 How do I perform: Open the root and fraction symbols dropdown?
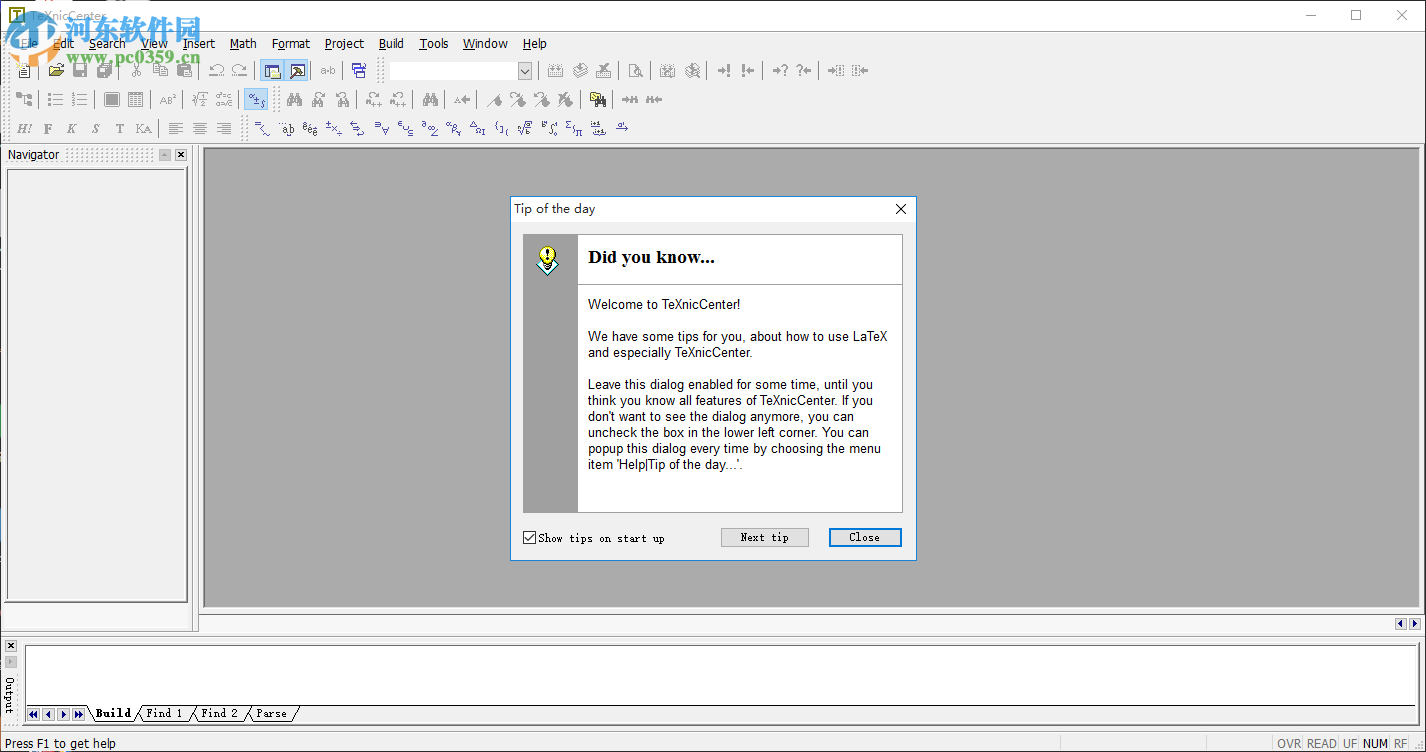click(x=525, y=128)
